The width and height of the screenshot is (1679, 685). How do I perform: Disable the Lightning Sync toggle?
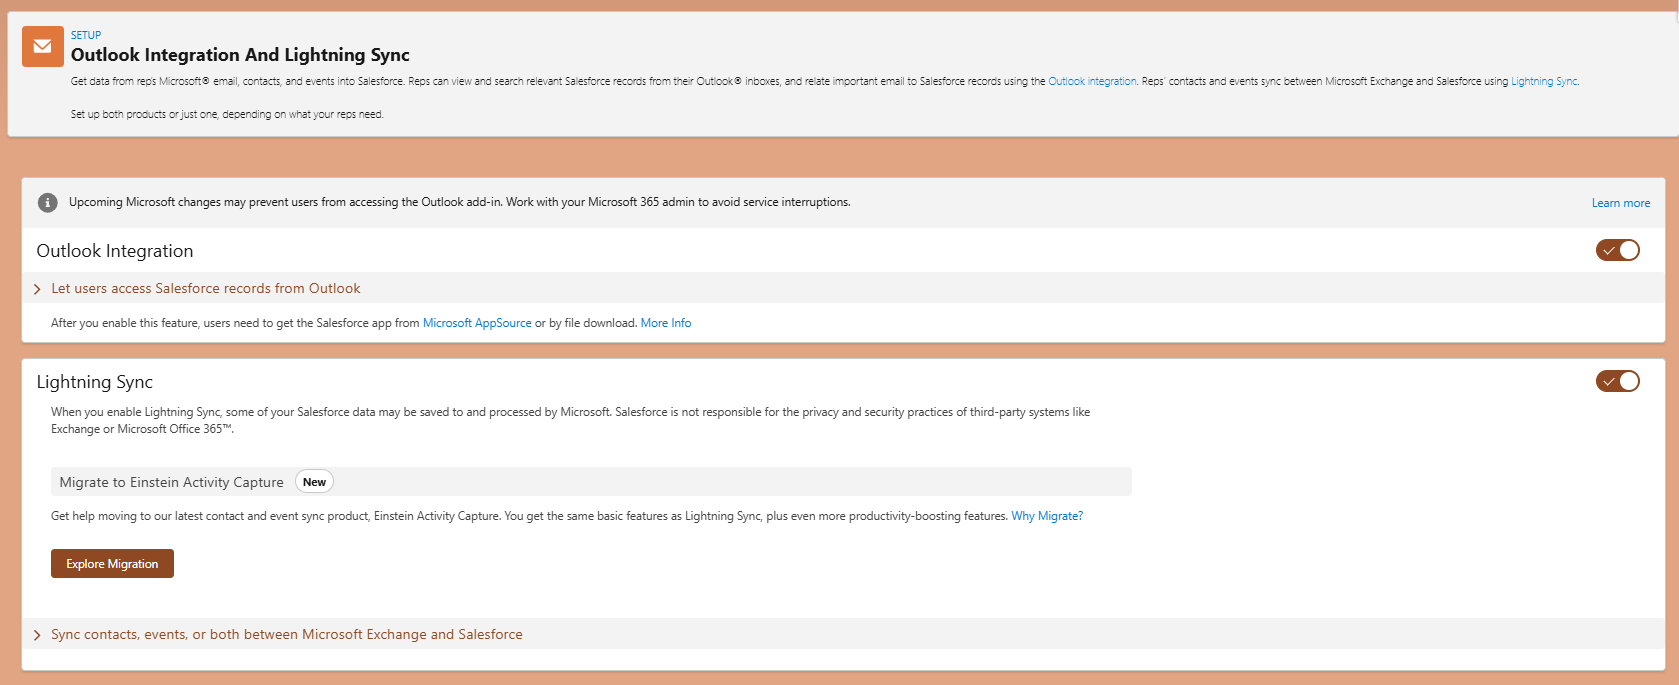coord(1617,381)
